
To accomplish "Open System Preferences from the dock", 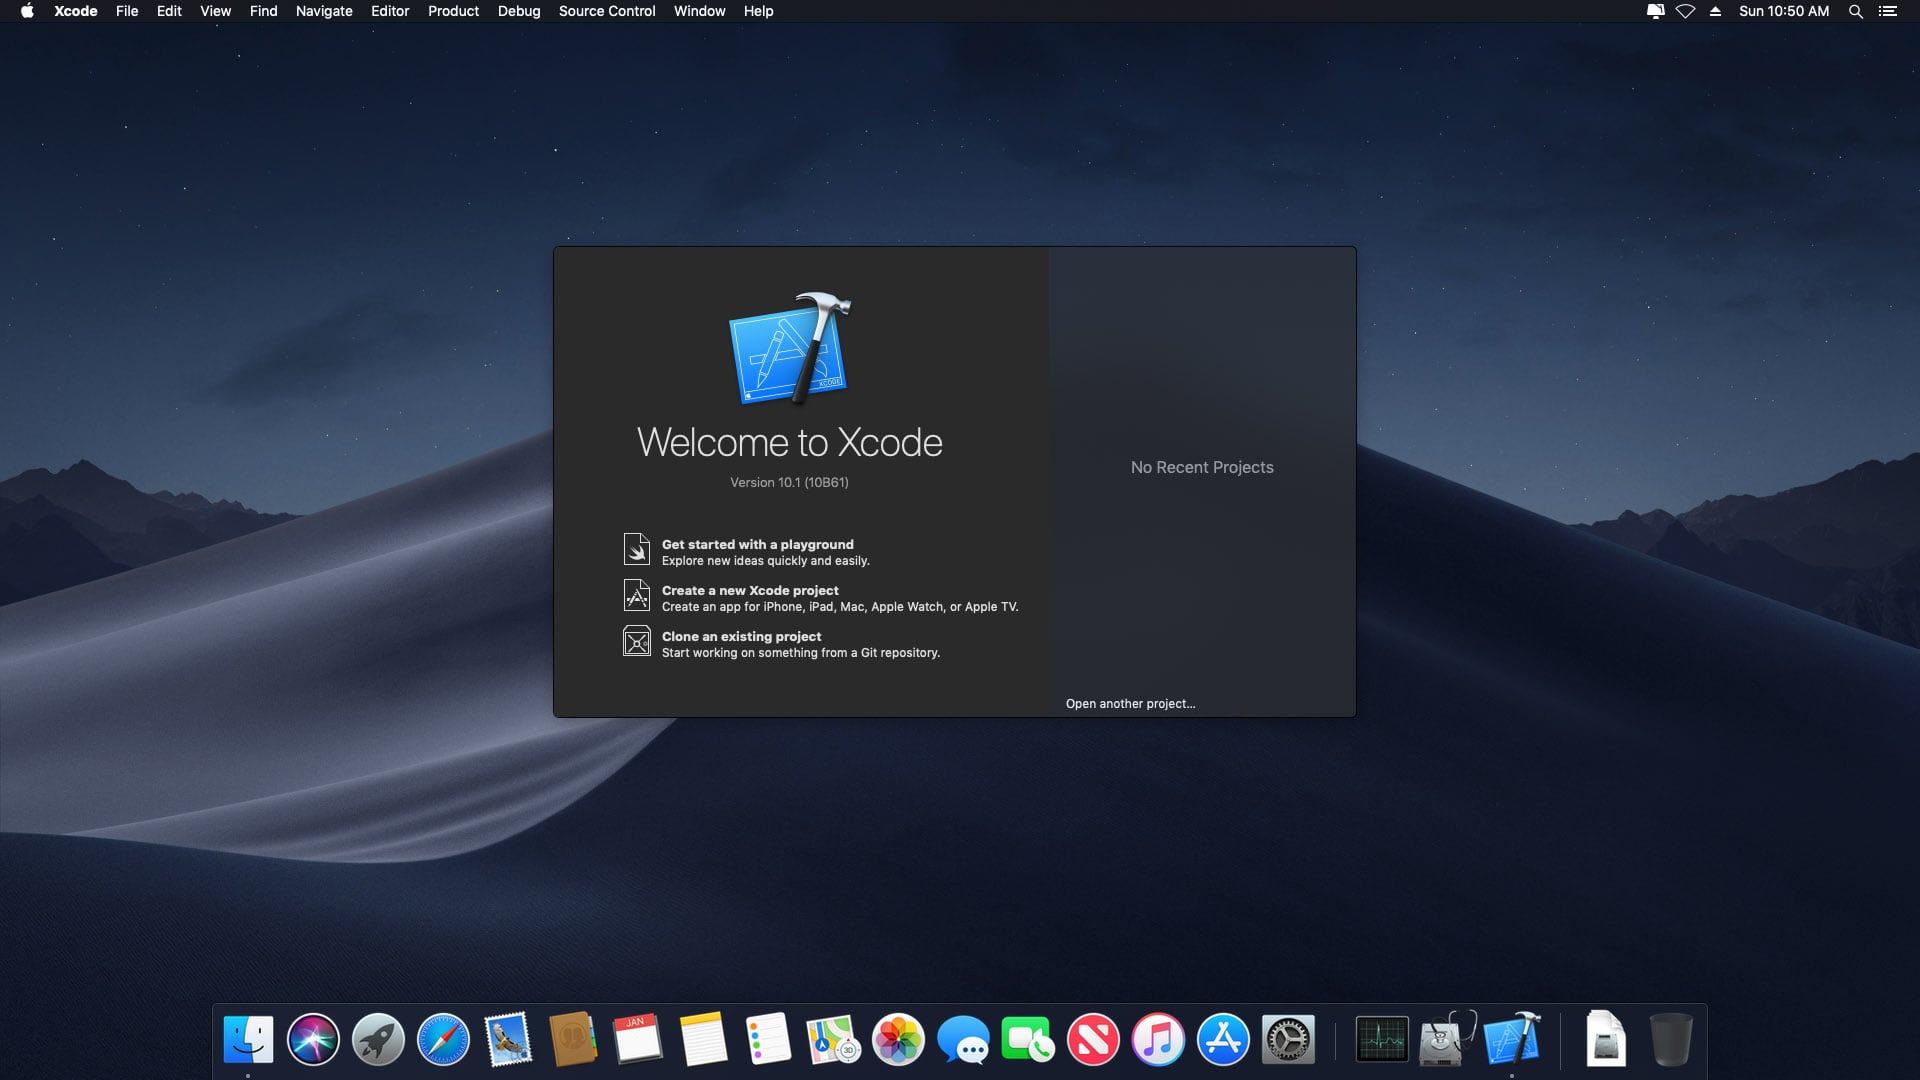I will tap(1288, 1040).
